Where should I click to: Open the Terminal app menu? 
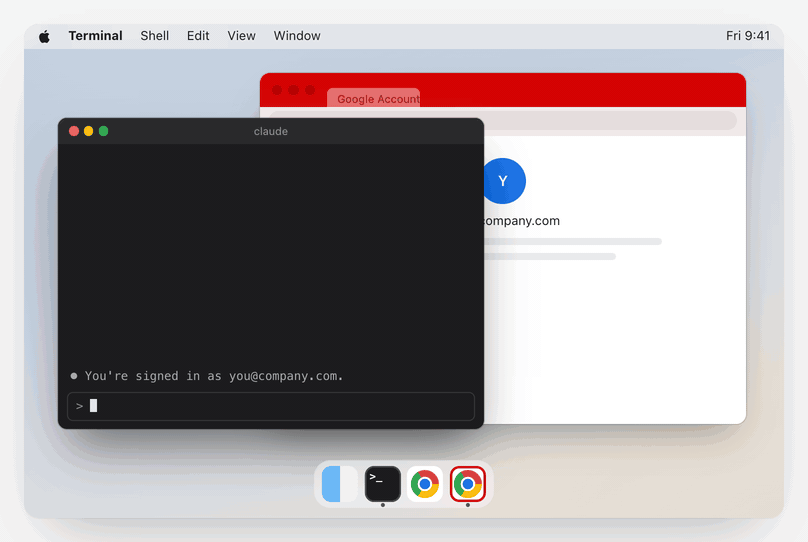pyautogui.click(x=95, y=36)
